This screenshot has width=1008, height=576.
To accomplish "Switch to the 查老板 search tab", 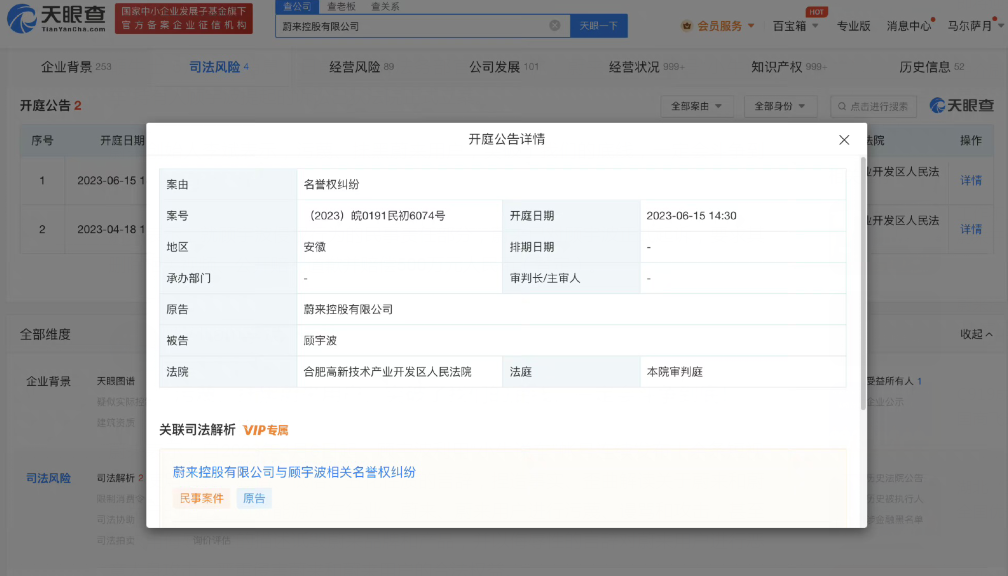I will click(342, 6).
